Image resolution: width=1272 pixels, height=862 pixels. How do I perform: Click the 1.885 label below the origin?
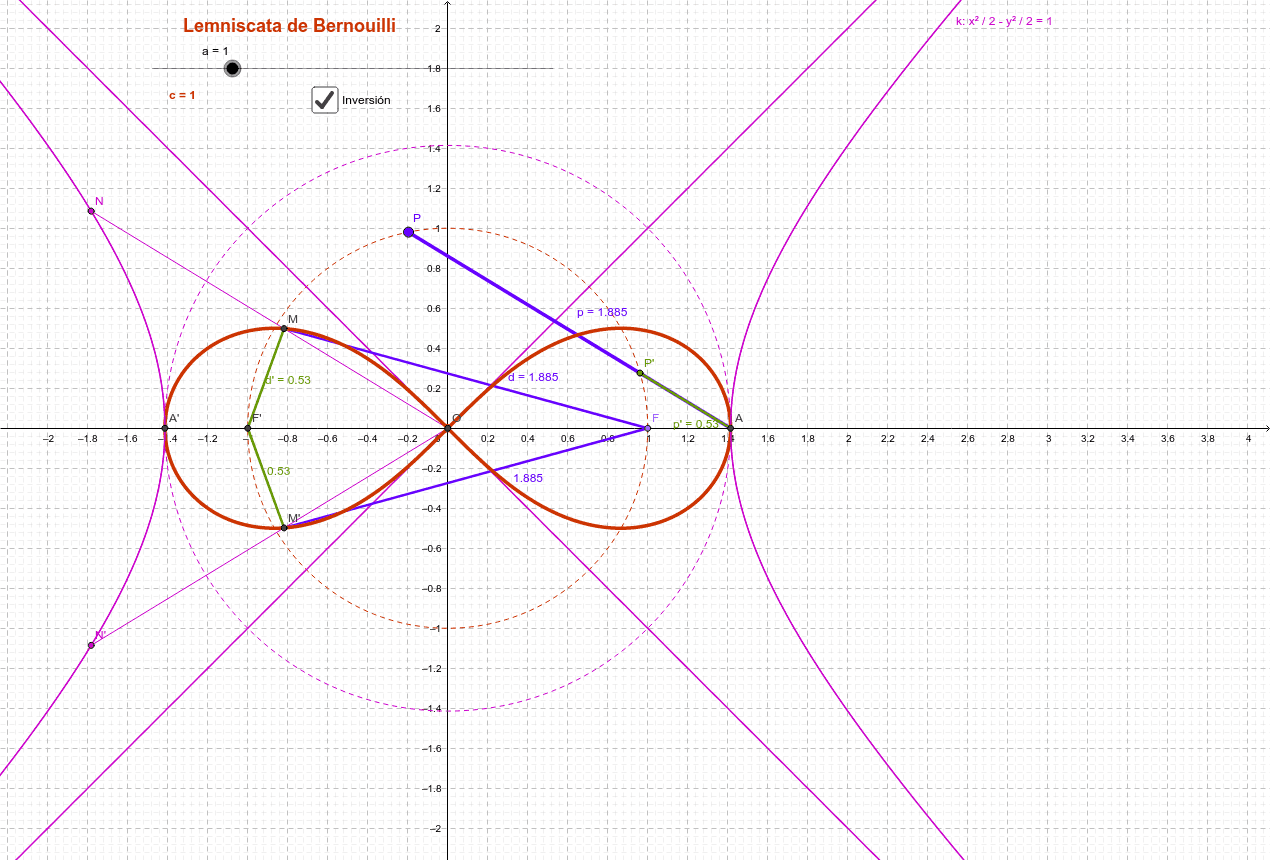click(x=528, y=478)
